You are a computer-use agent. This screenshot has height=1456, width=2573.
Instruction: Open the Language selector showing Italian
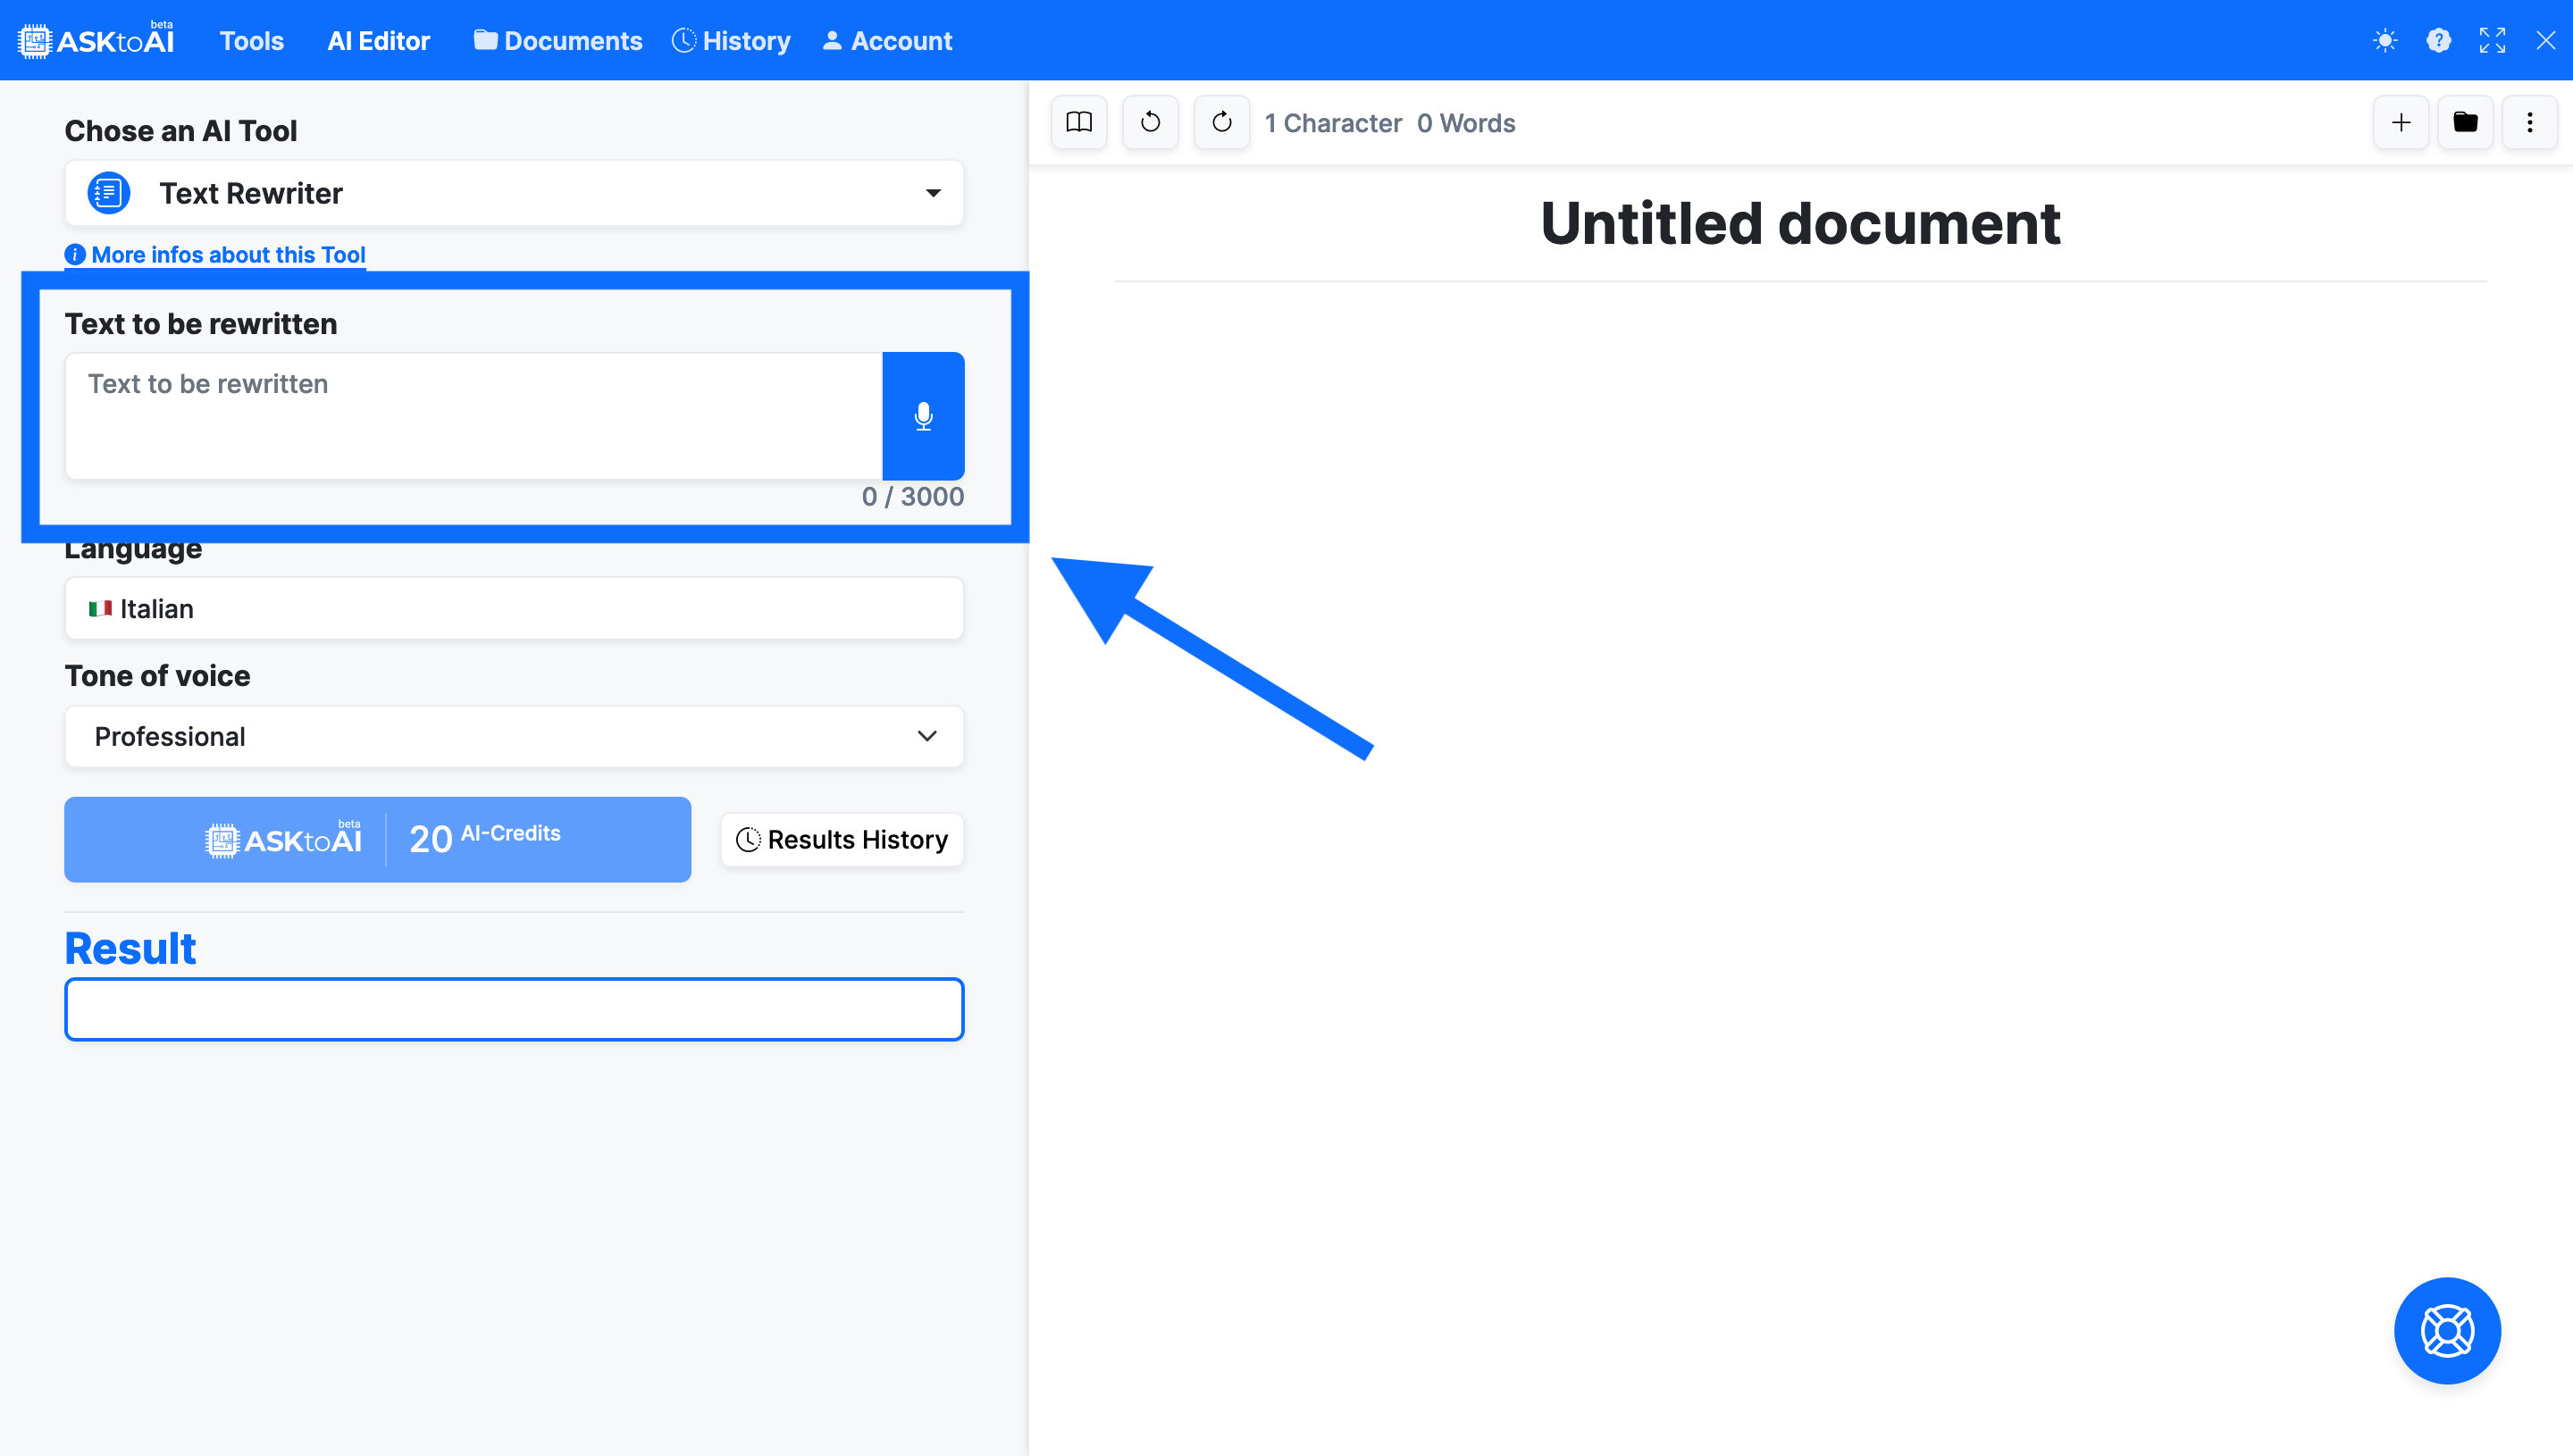click(513, 608)
